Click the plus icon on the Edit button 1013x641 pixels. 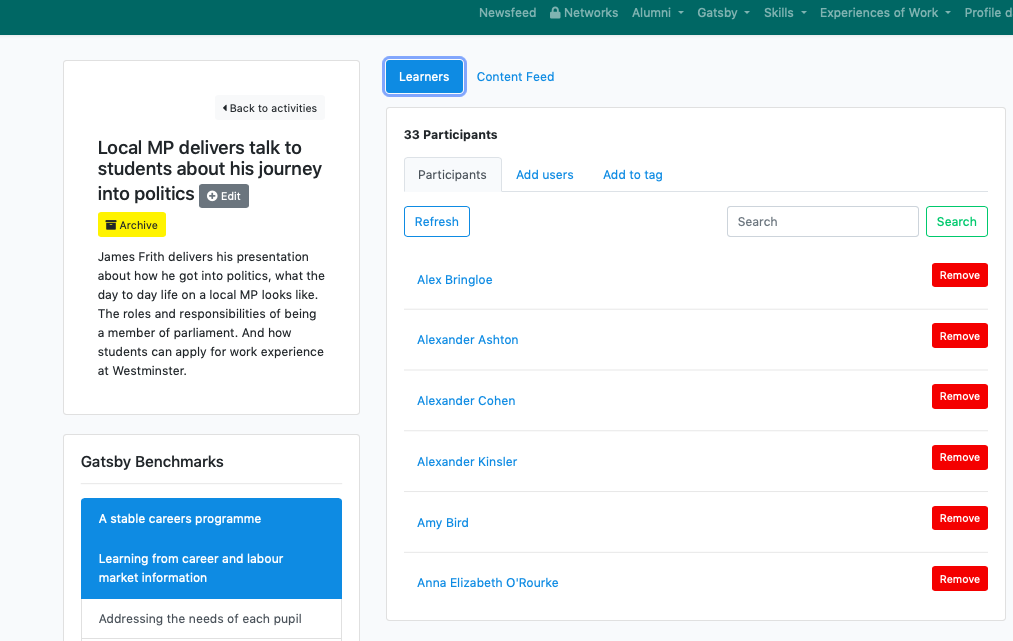(212, 196)
